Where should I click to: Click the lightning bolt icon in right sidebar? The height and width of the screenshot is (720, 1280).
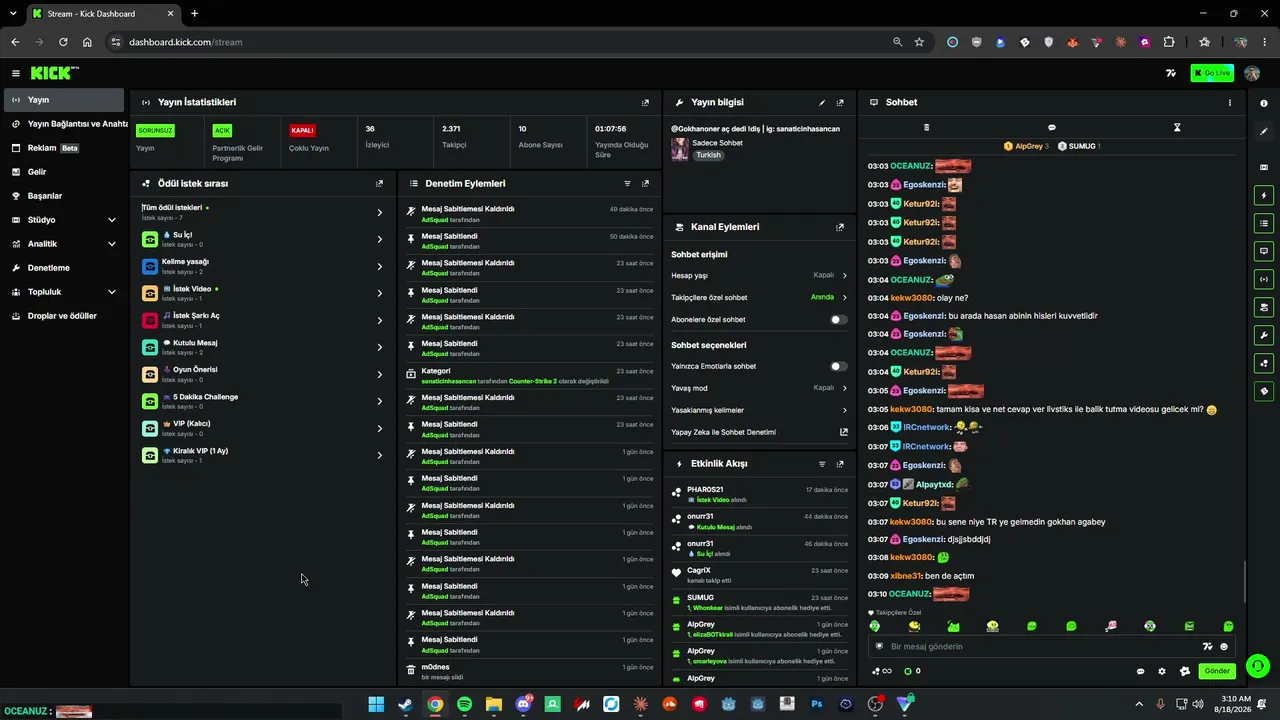pyautogui.click(x=1264, y=195)
